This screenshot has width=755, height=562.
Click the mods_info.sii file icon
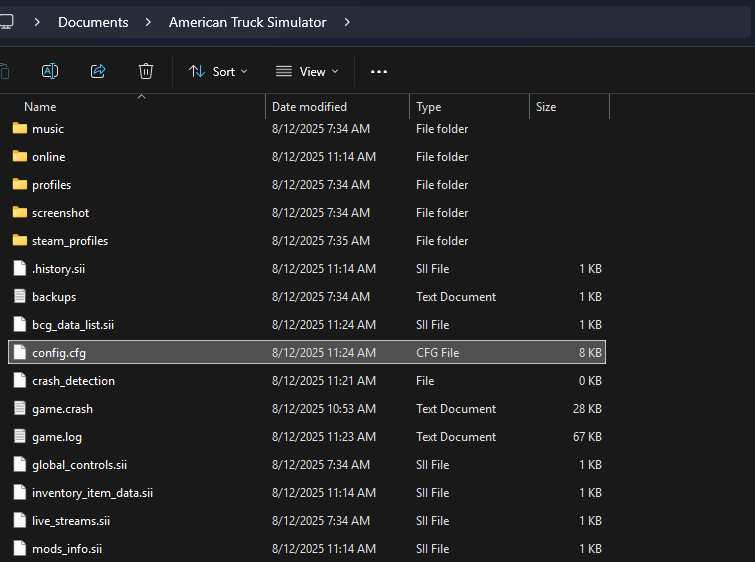pos(20,548)
